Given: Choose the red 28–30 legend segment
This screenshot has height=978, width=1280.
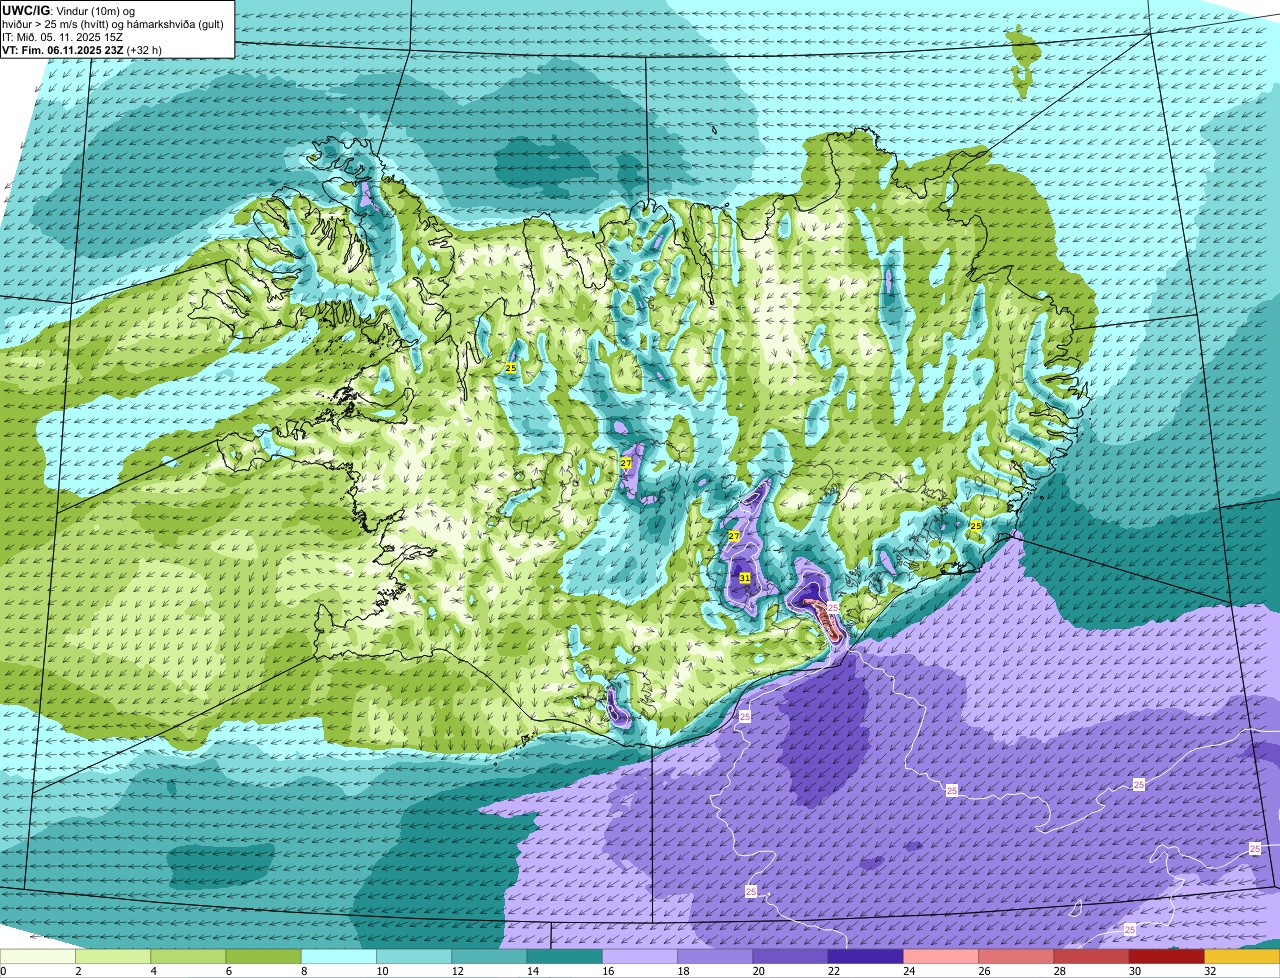Looking at the screenshot, I should 1091,957.
